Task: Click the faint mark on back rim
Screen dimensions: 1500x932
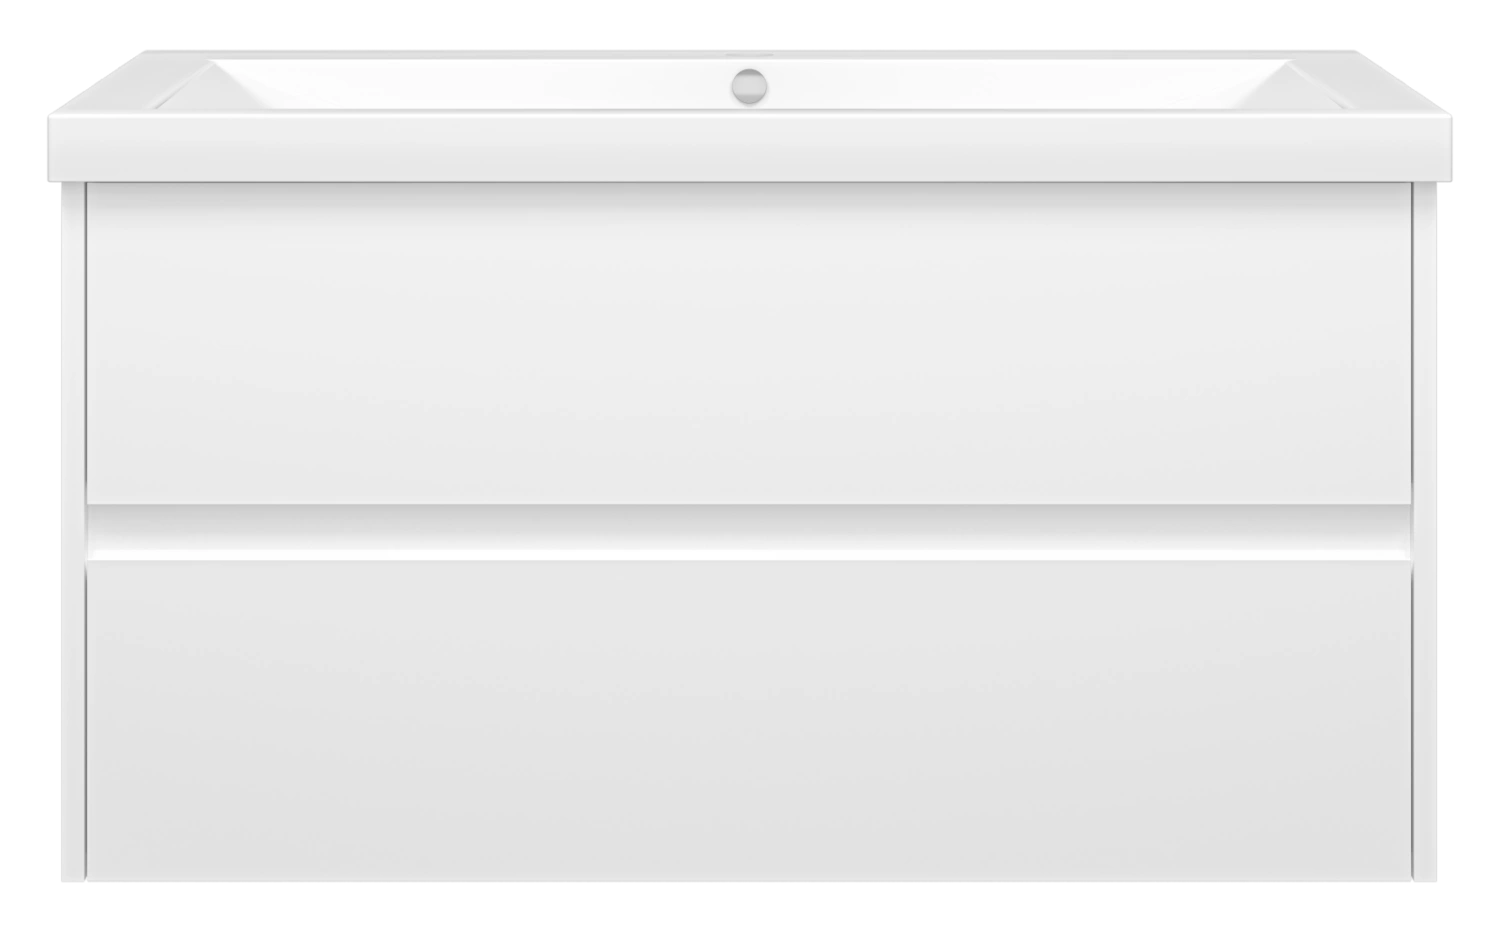Action: point(749,55)
